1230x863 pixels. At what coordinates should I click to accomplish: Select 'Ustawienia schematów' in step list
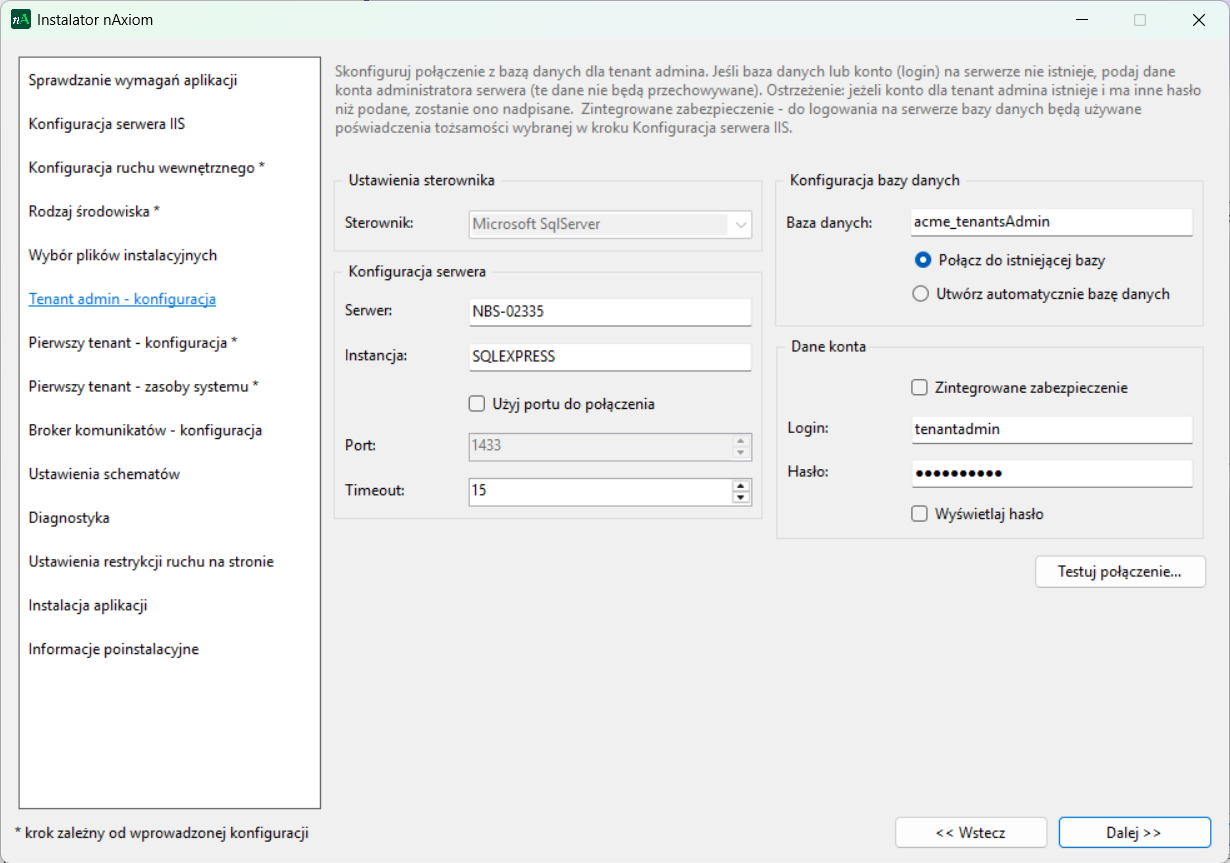coord(104,474)
